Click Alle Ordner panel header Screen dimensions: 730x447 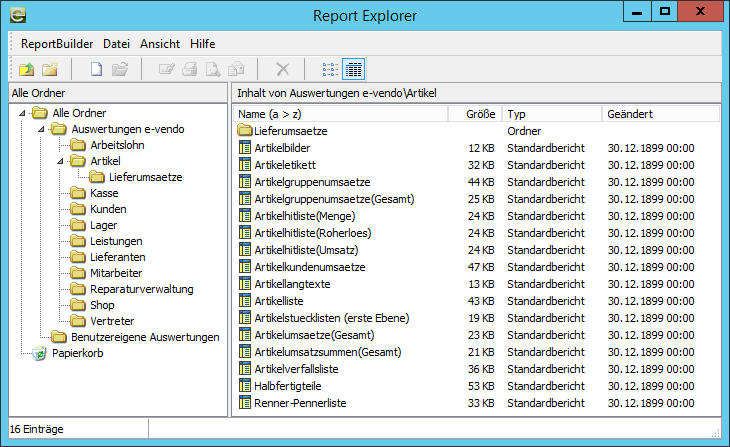point(118,93)
